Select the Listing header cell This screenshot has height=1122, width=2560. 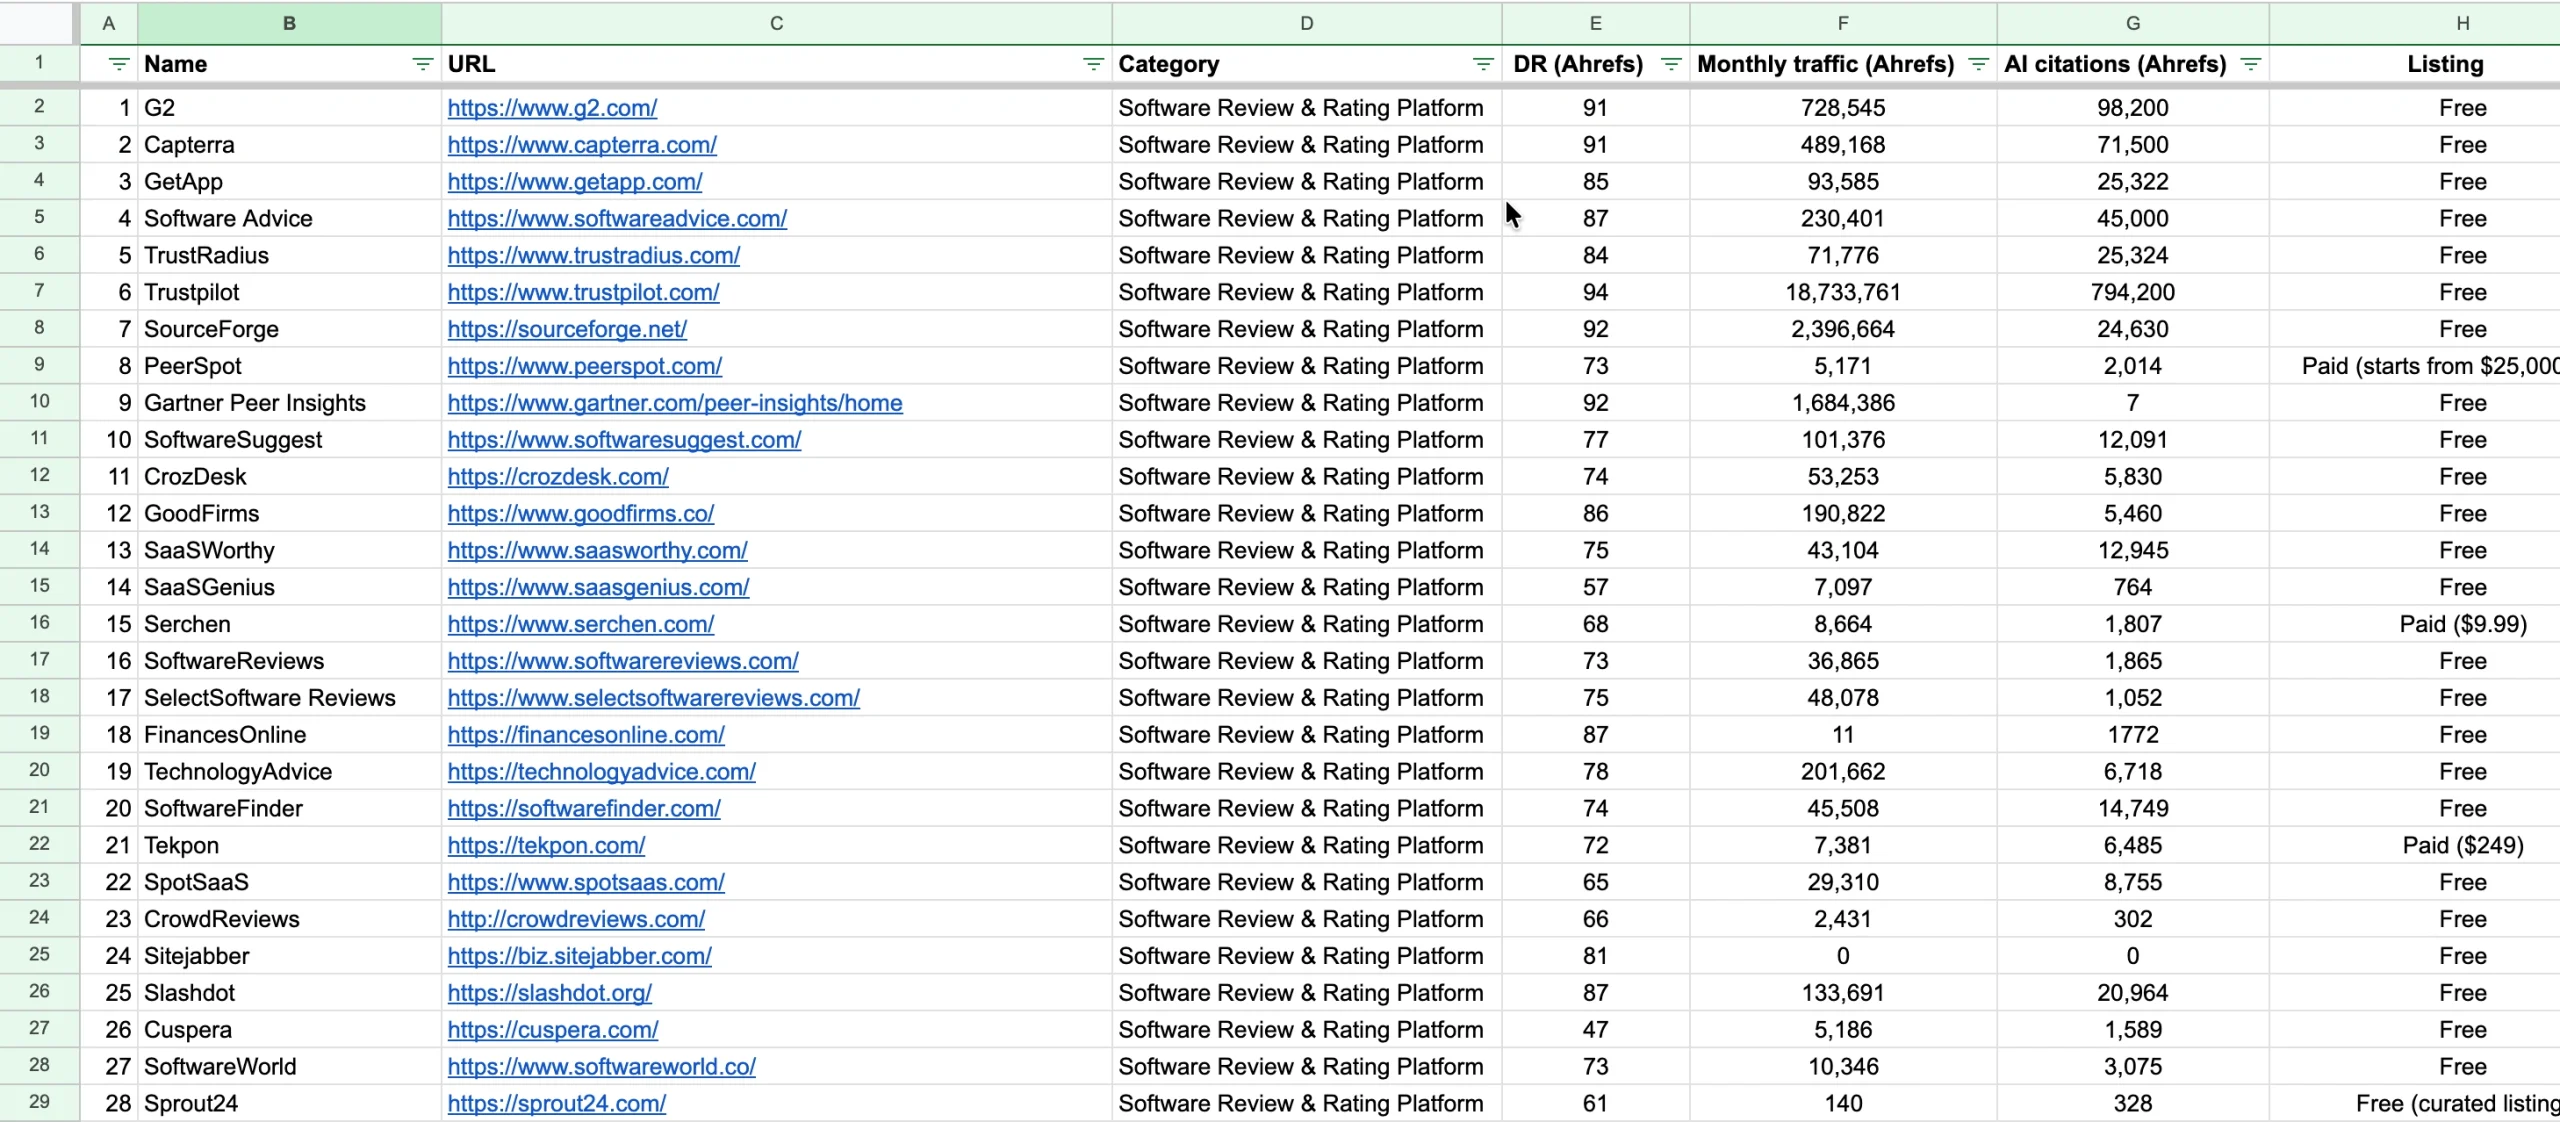[2414, 64]
